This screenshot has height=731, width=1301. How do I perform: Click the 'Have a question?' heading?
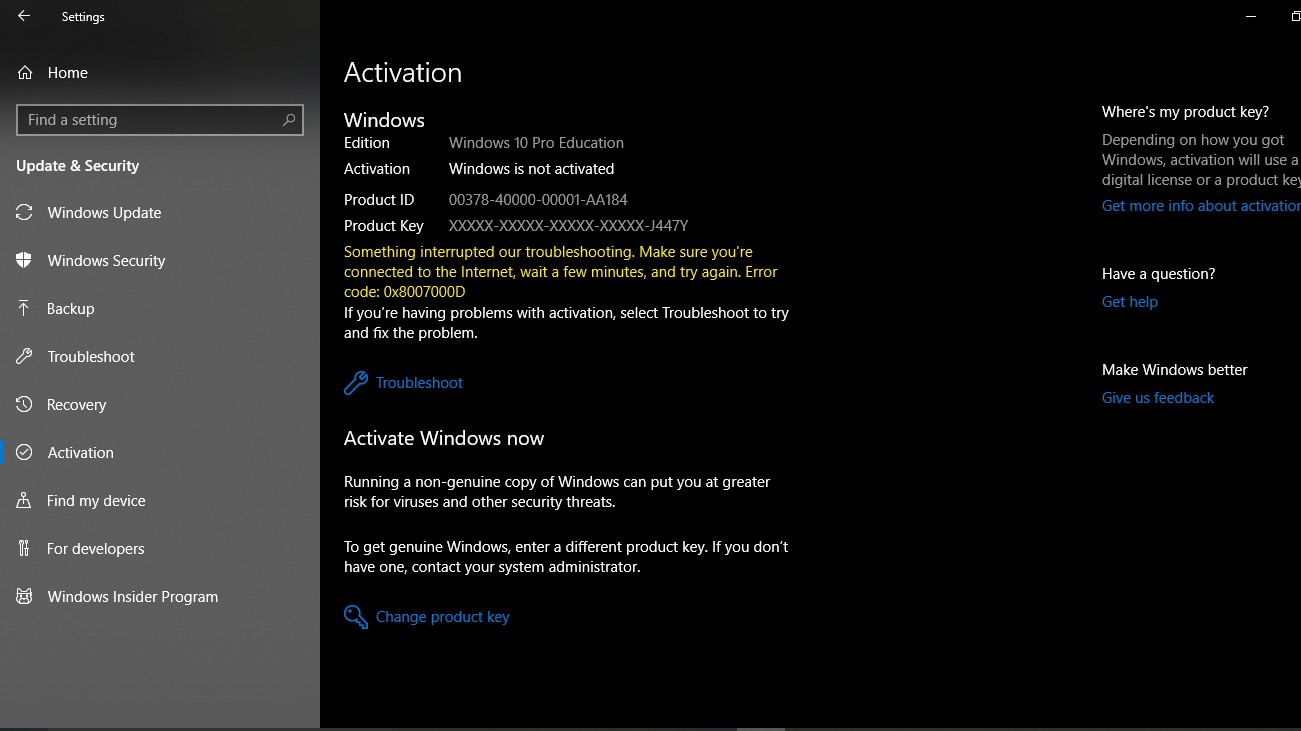pyautogui.click(x=1159, y=274)
